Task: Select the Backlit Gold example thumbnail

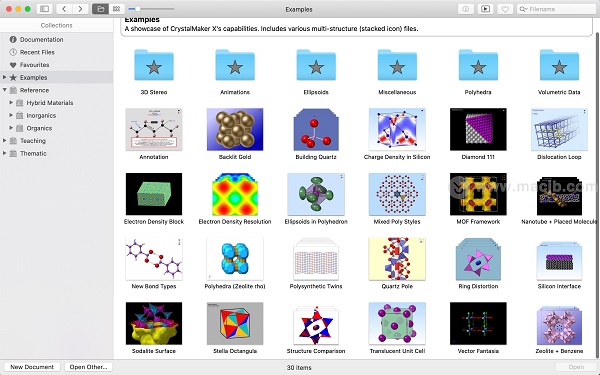Action: (235, 129)
